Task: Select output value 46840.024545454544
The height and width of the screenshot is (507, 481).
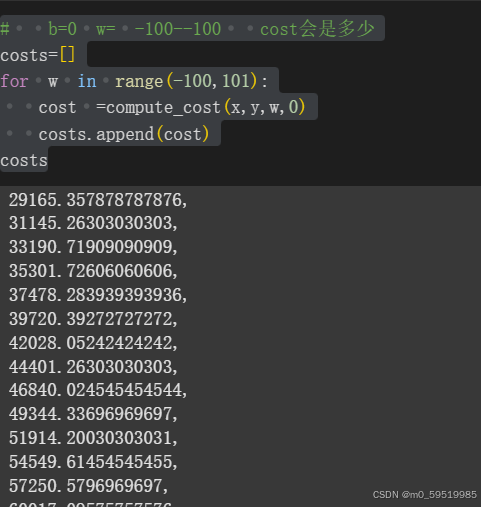Action: (x=98, y=390)
